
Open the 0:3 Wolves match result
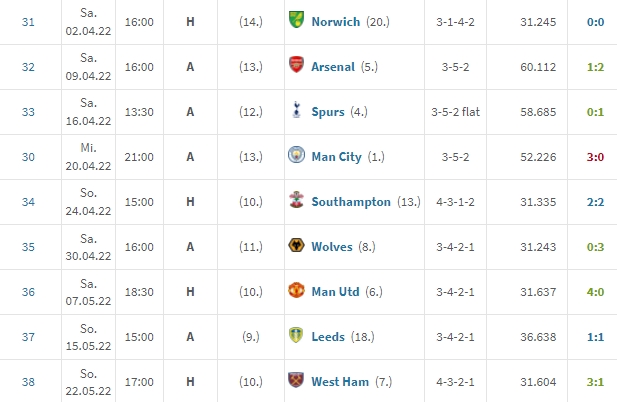595,247
